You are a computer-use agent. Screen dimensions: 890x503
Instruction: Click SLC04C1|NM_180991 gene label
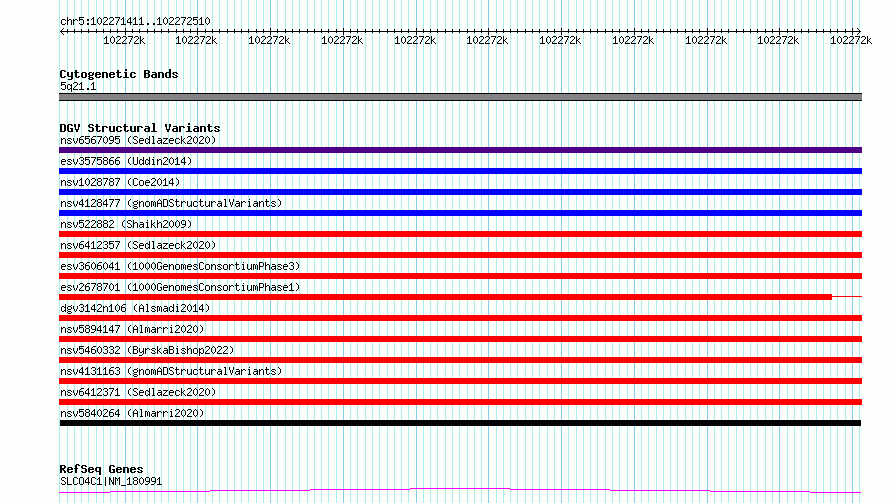(x=111, y=481)
